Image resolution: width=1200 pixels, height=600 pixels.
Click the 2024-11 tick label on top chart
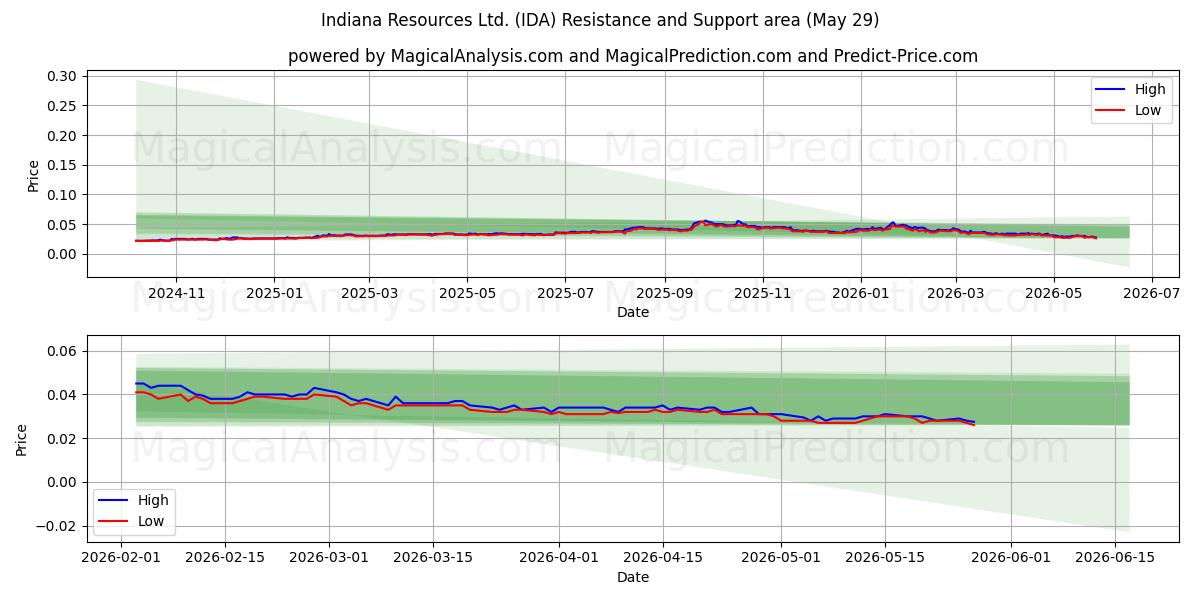tap(176, 294)
